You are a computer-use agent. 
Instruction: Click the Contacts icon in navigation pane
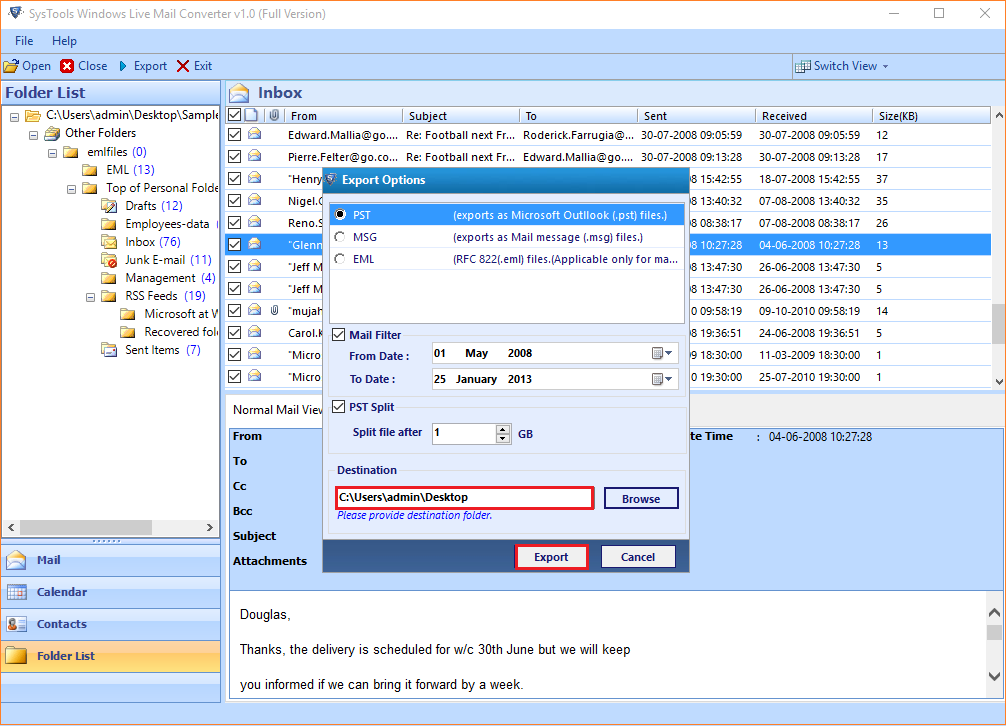(x=16, y=624)
